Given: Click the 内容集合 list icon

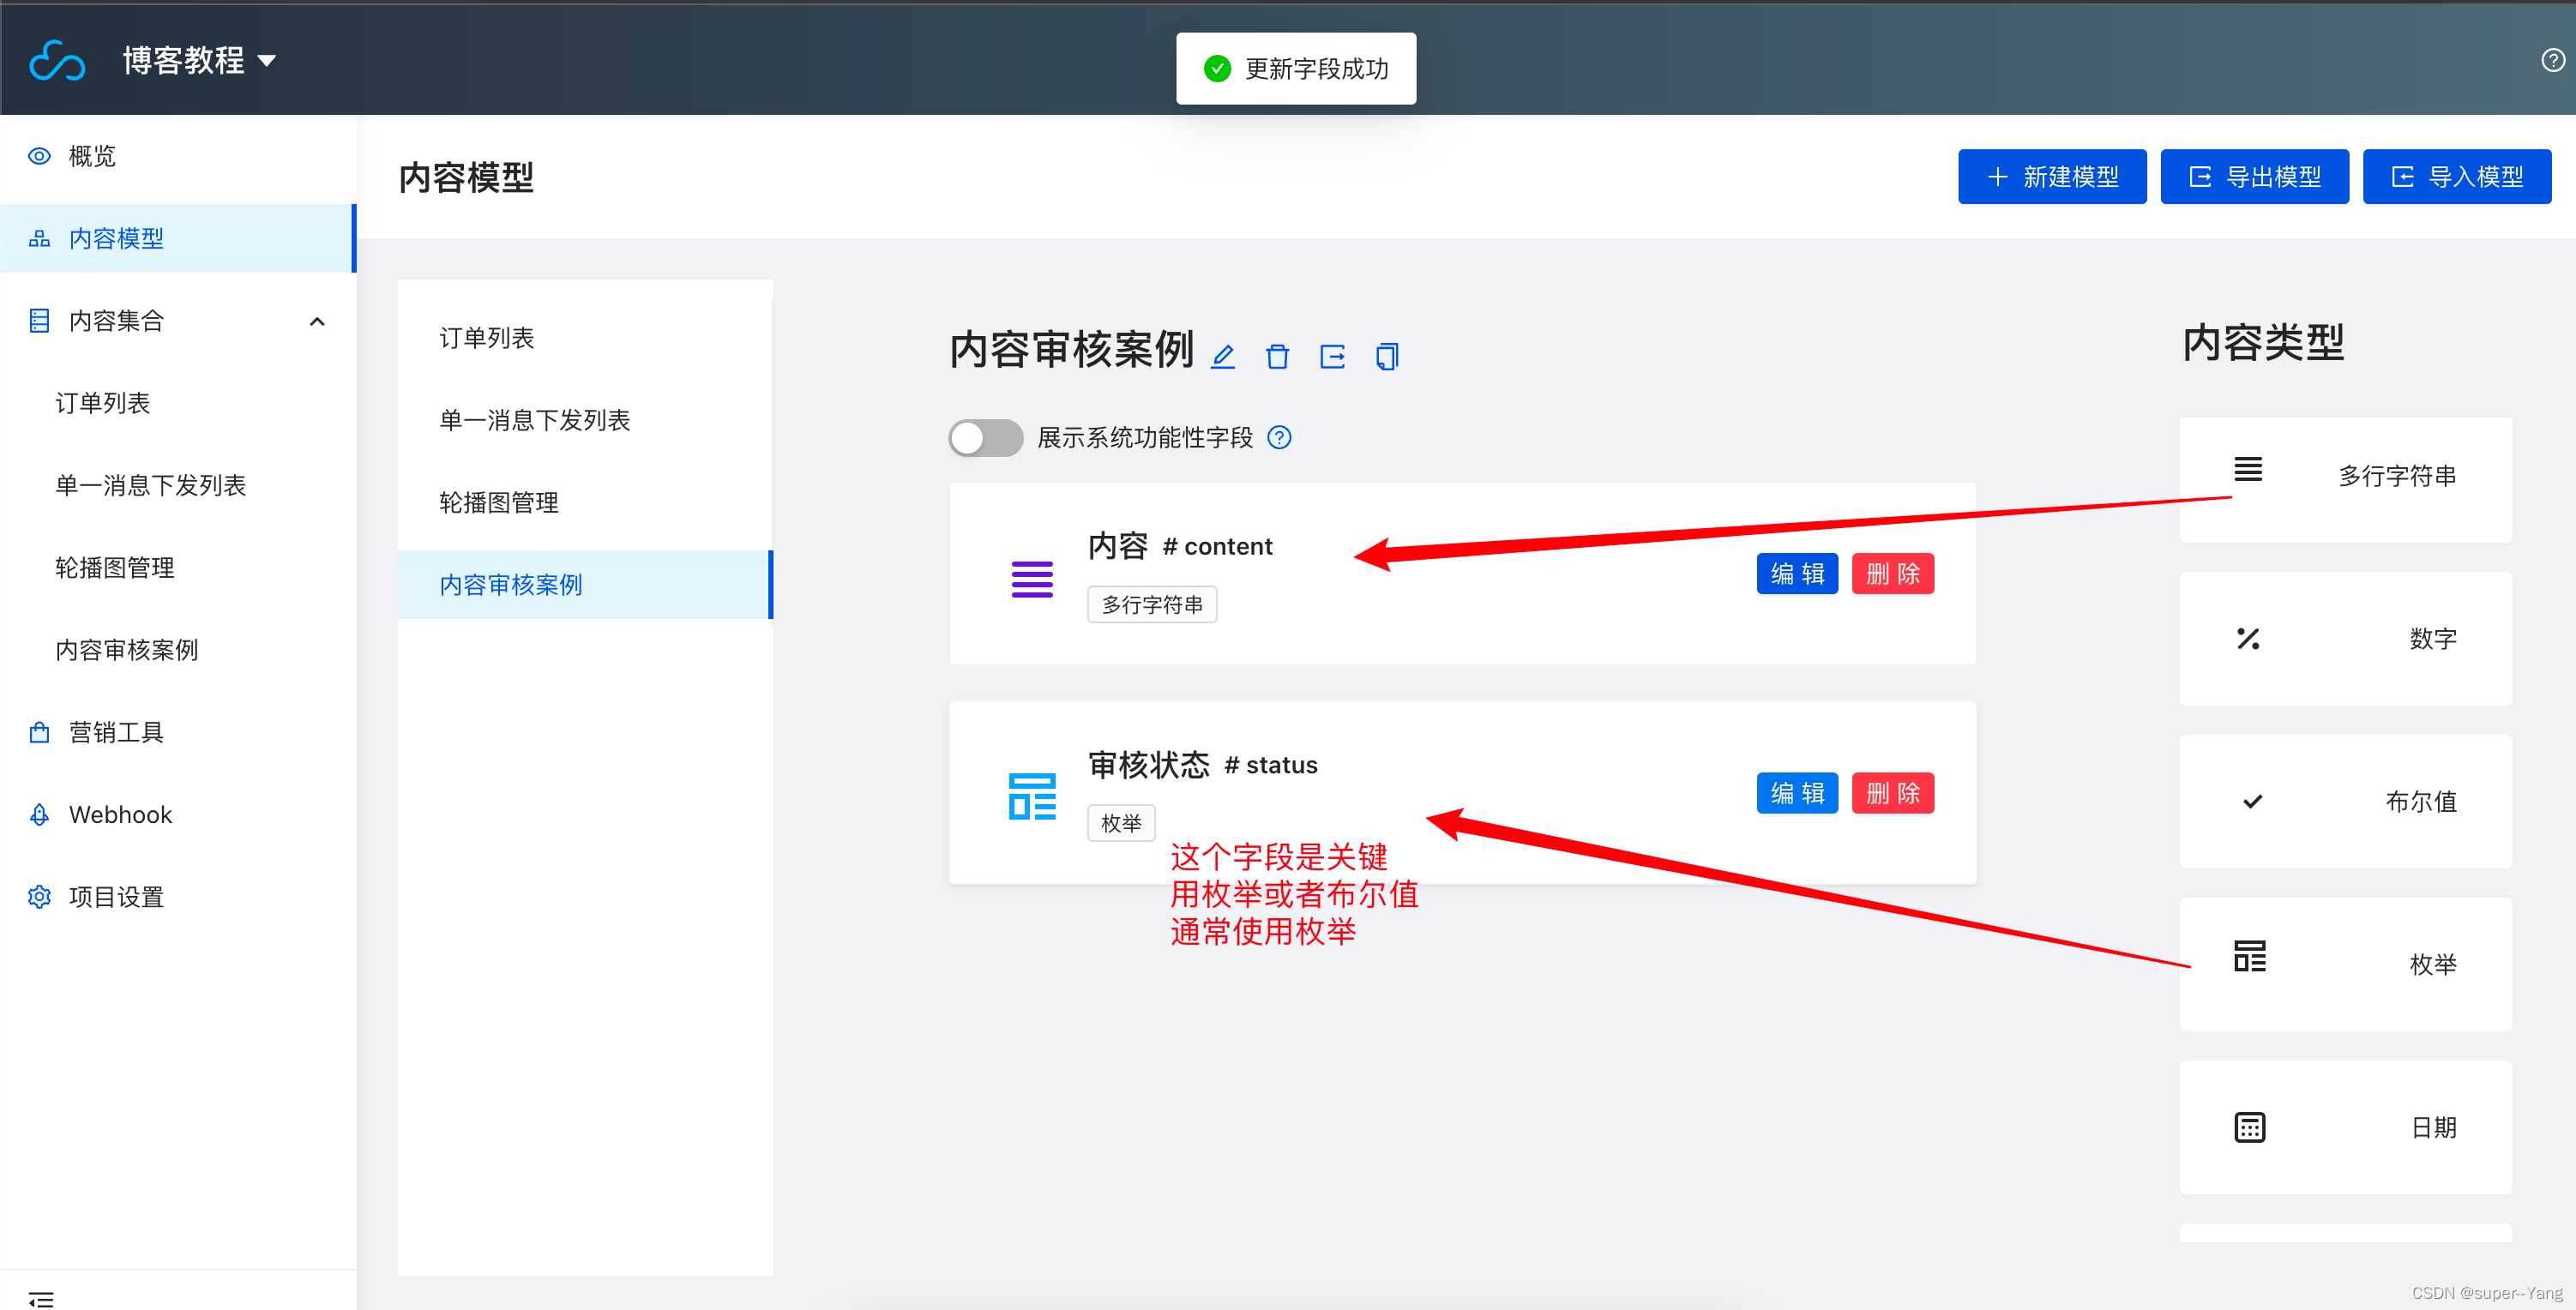Looking at the screenshot, I should pyautogui.click(x=39, y=320).
